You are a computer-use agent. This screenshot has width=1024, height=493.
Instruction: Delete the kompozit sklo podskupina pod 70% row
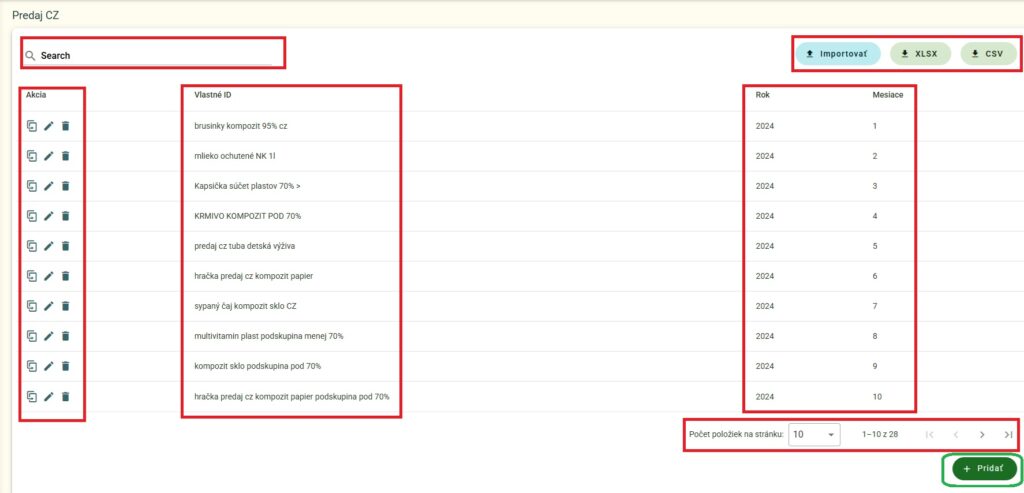point(66,366)
